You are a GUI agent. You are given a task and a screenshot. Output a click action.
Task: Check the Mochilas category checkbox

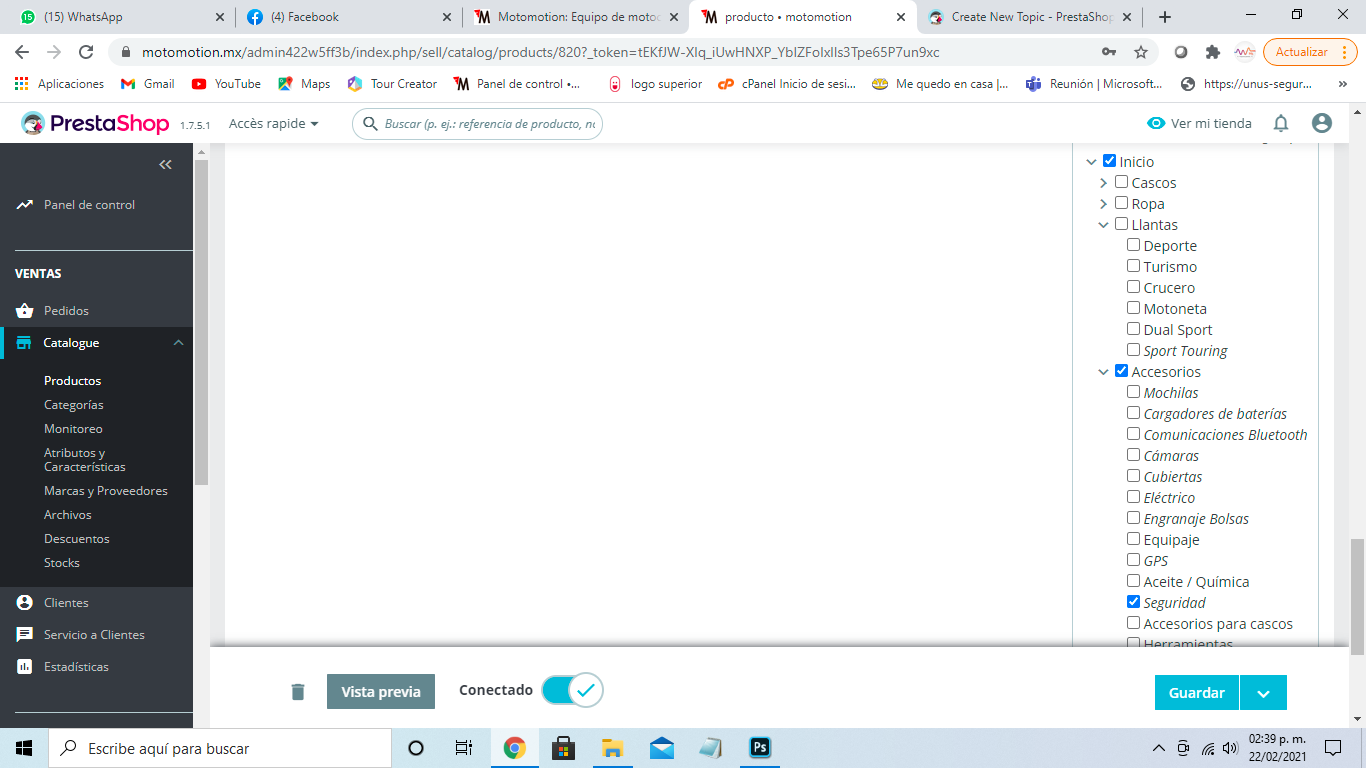[x=1133, y=392]
